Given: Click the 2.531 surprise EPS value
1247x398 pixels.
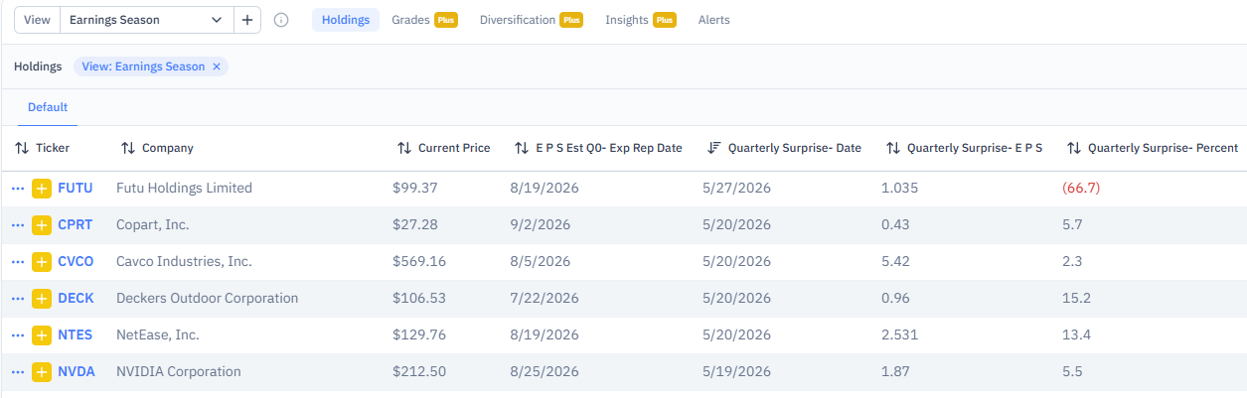Looking at the screenshot, I should click(900, 335).
